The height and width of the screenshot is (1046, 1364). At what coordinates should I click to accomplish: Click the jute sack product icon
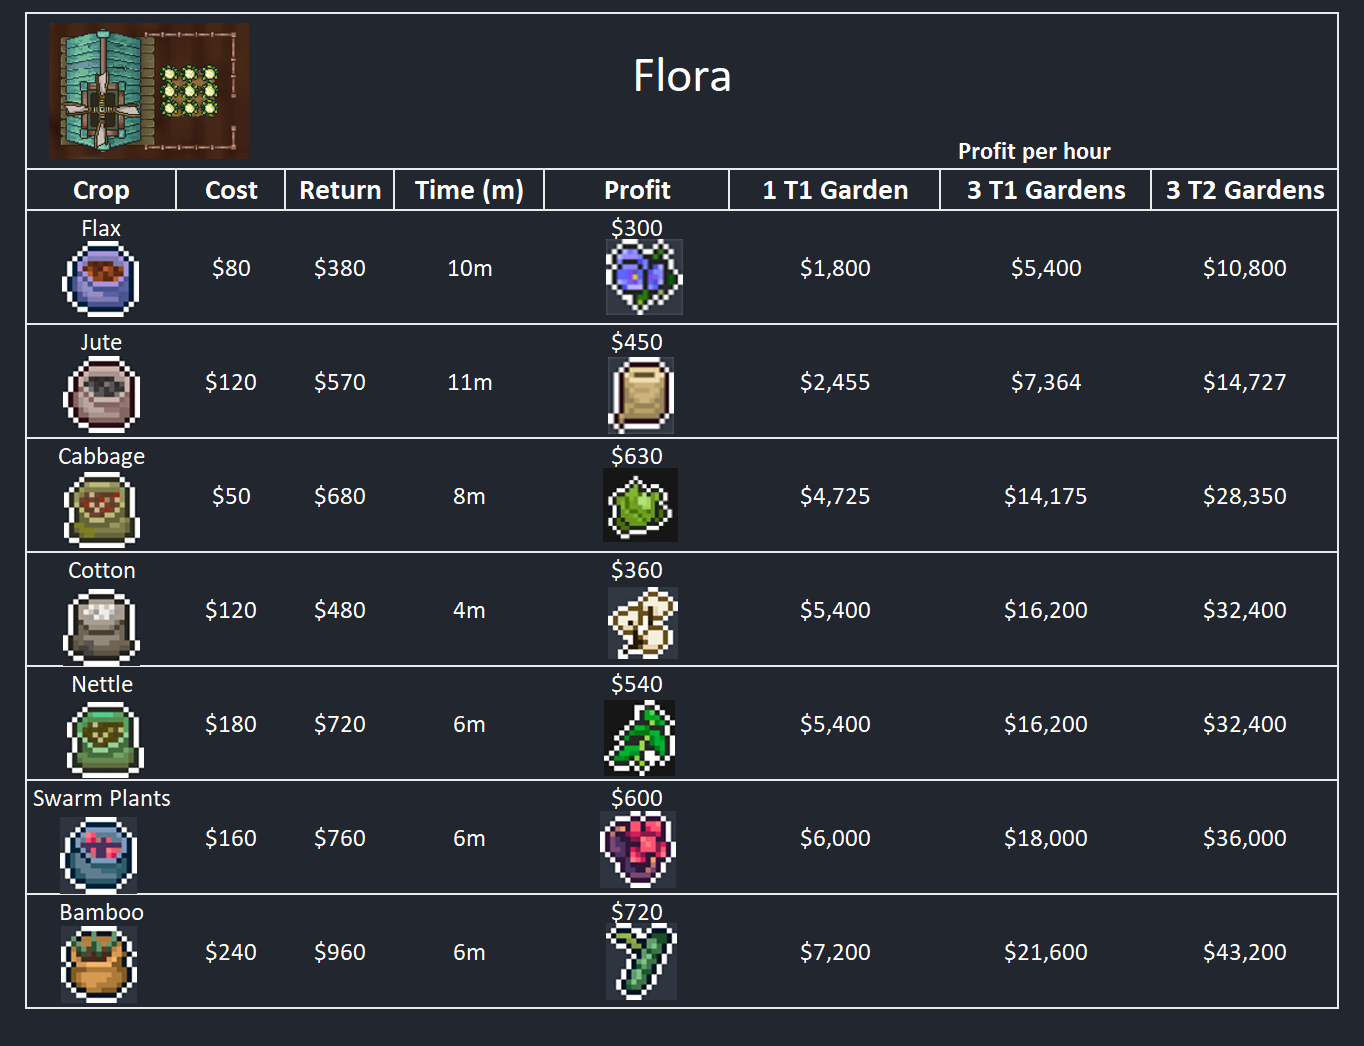coord(641,394)
